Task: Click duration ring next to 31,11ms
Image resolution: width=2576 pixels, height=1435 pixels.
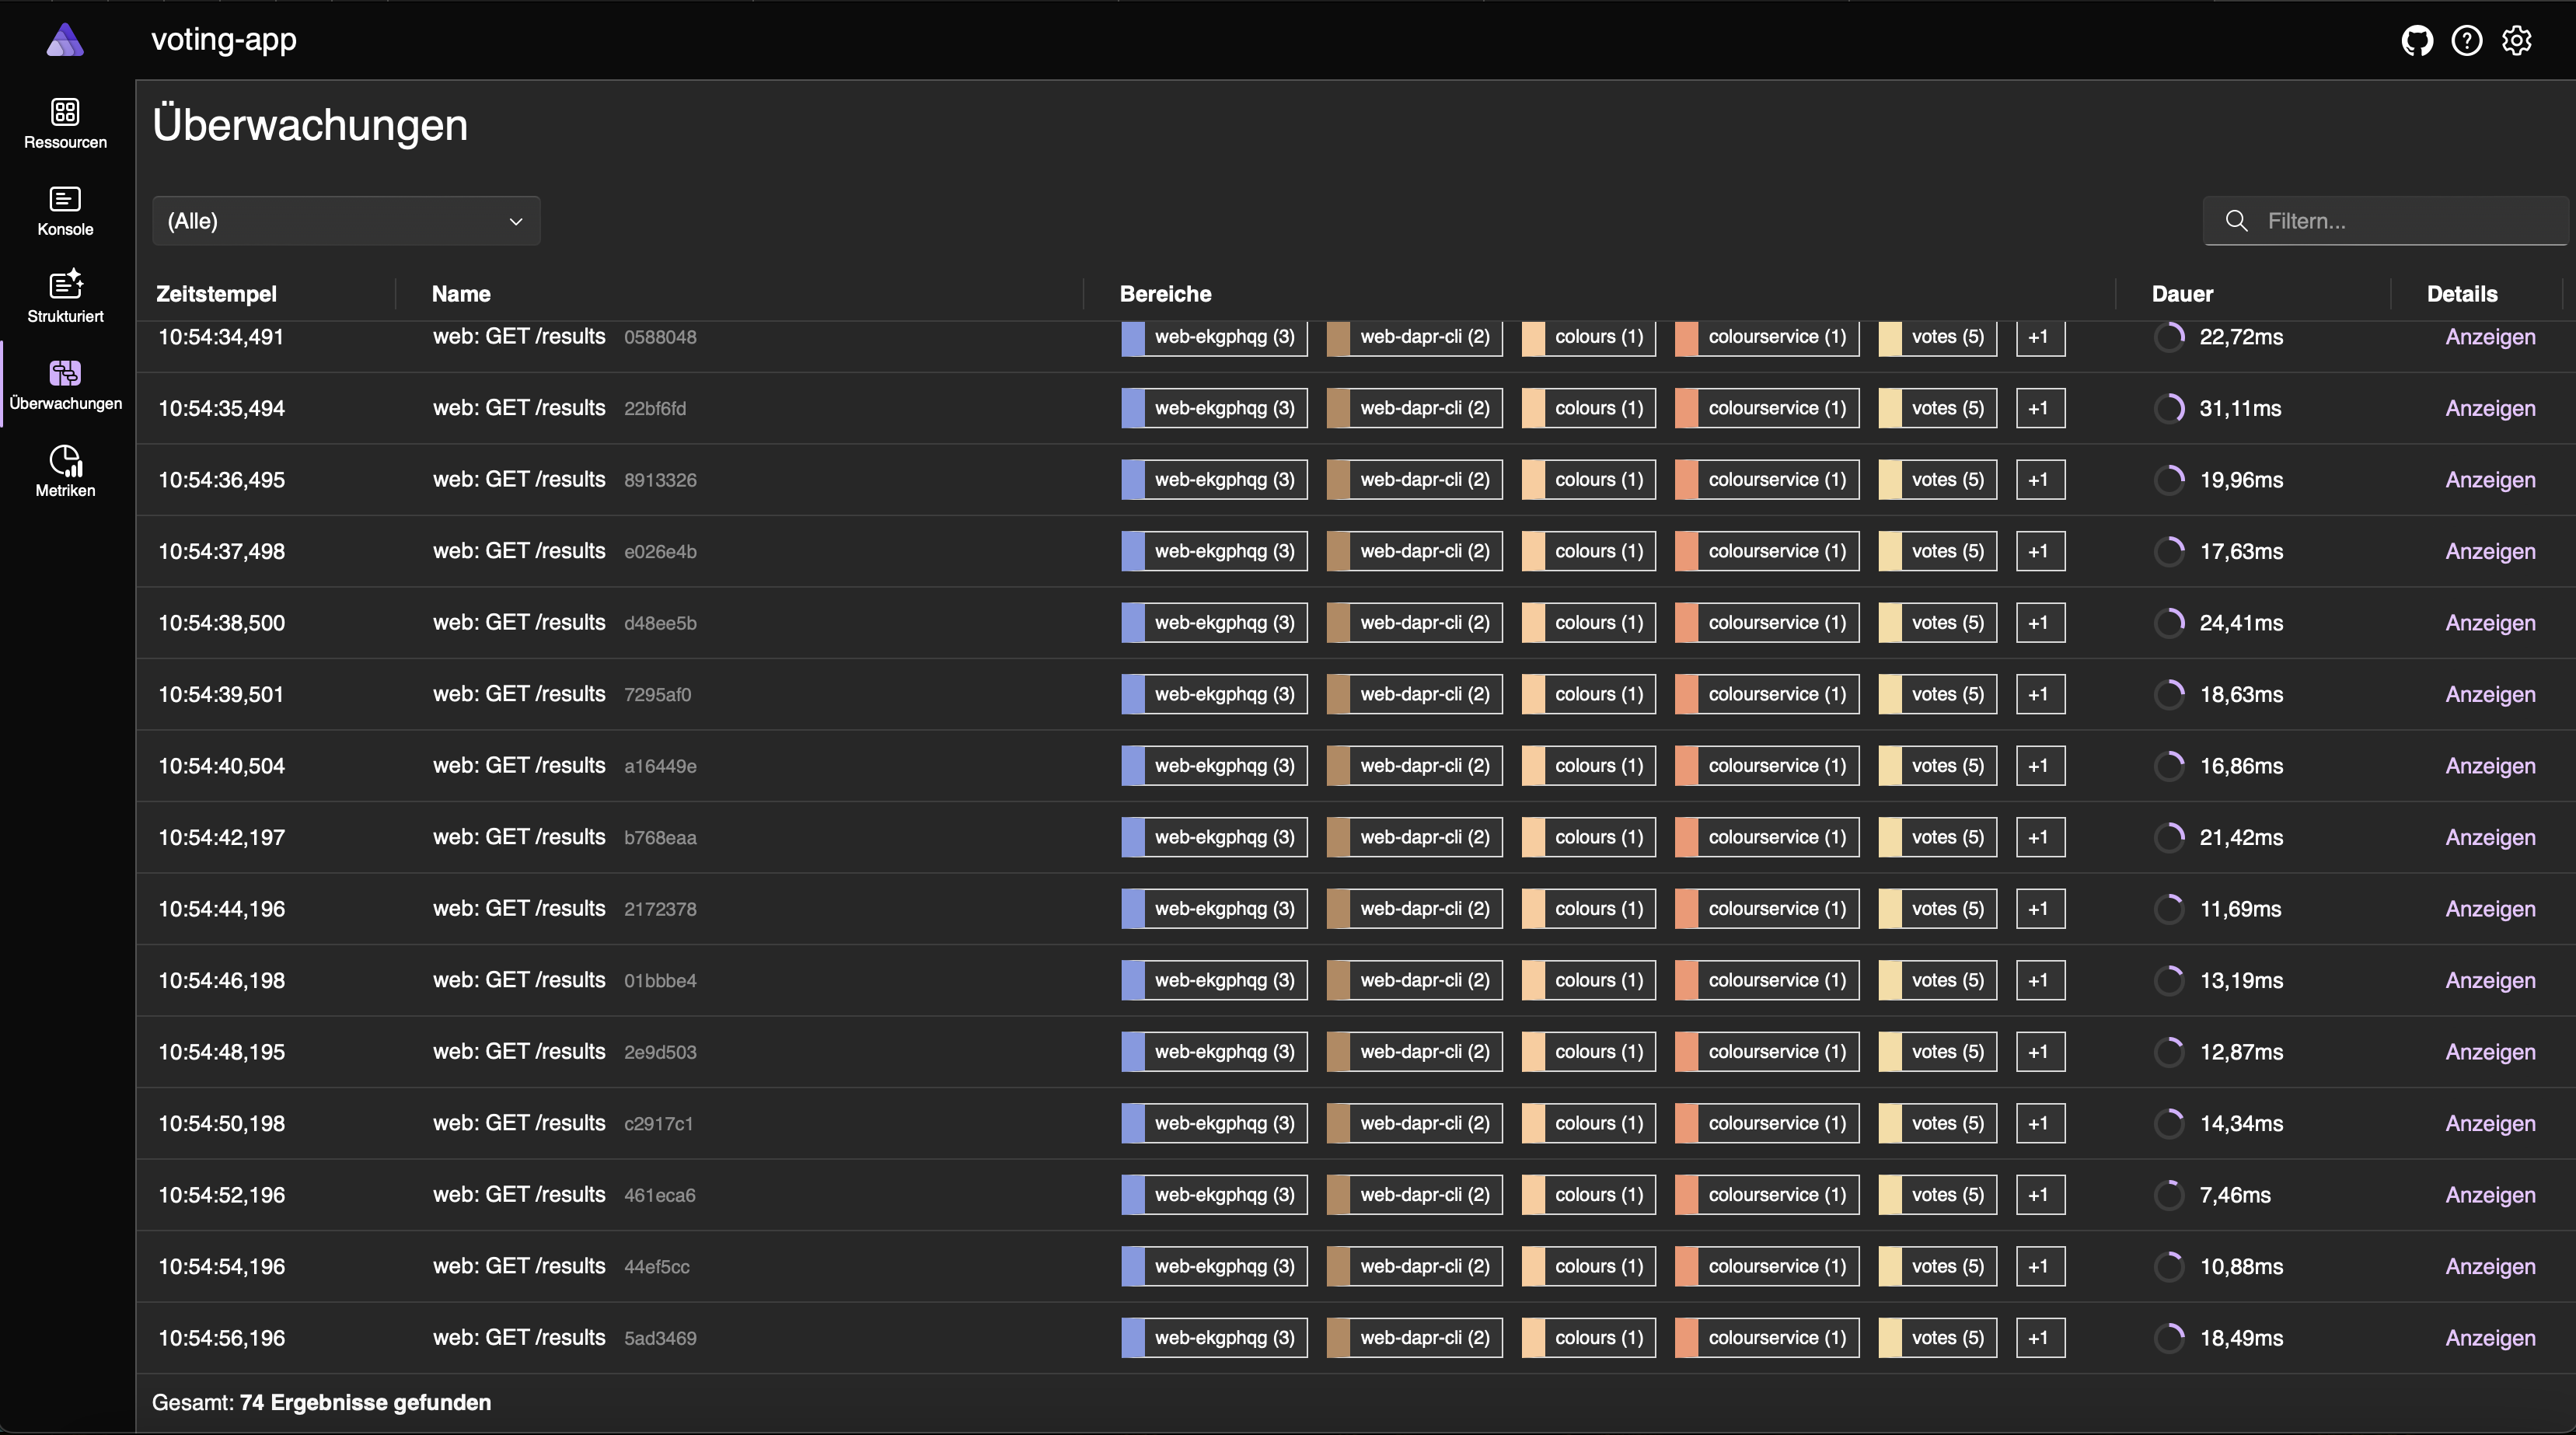Action: tap(2169, 408)
